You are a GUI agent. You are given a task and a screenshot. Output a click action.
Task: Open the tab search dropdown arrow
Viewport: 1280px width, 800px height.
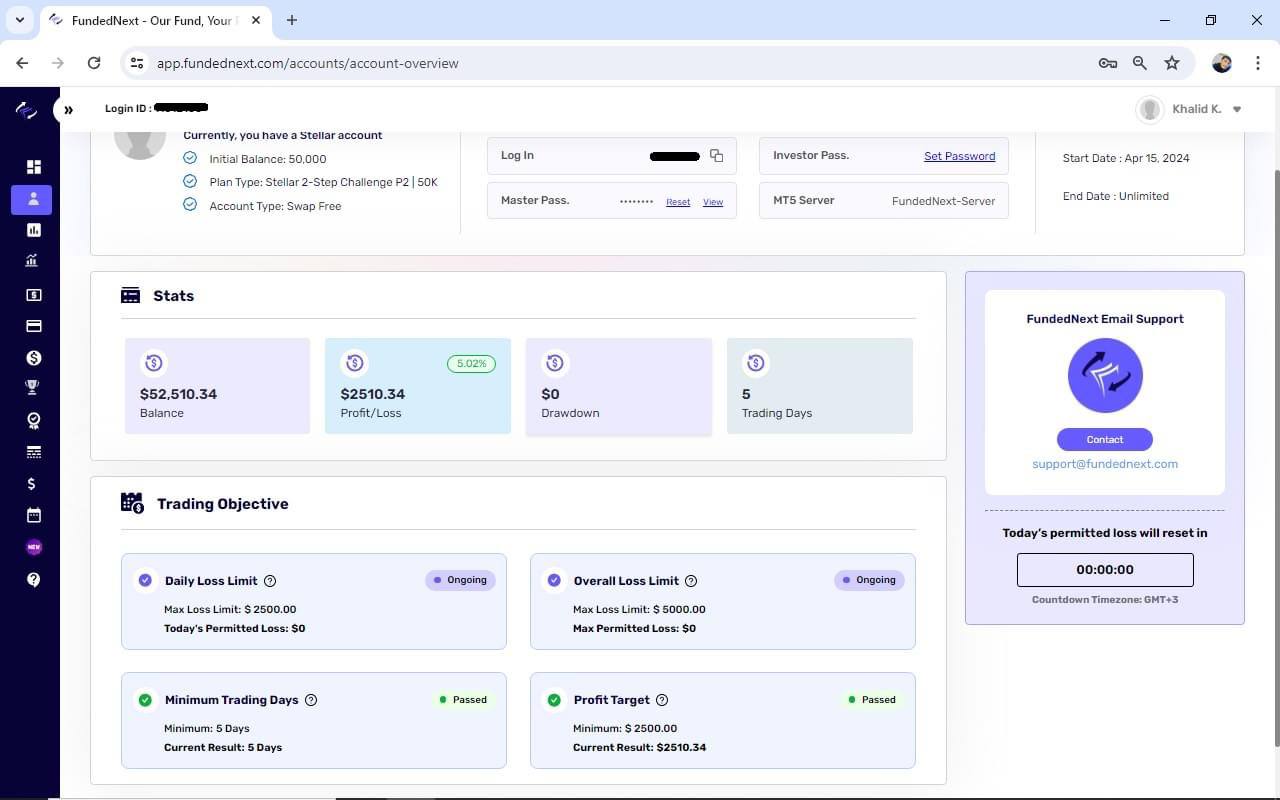[19, 20]
